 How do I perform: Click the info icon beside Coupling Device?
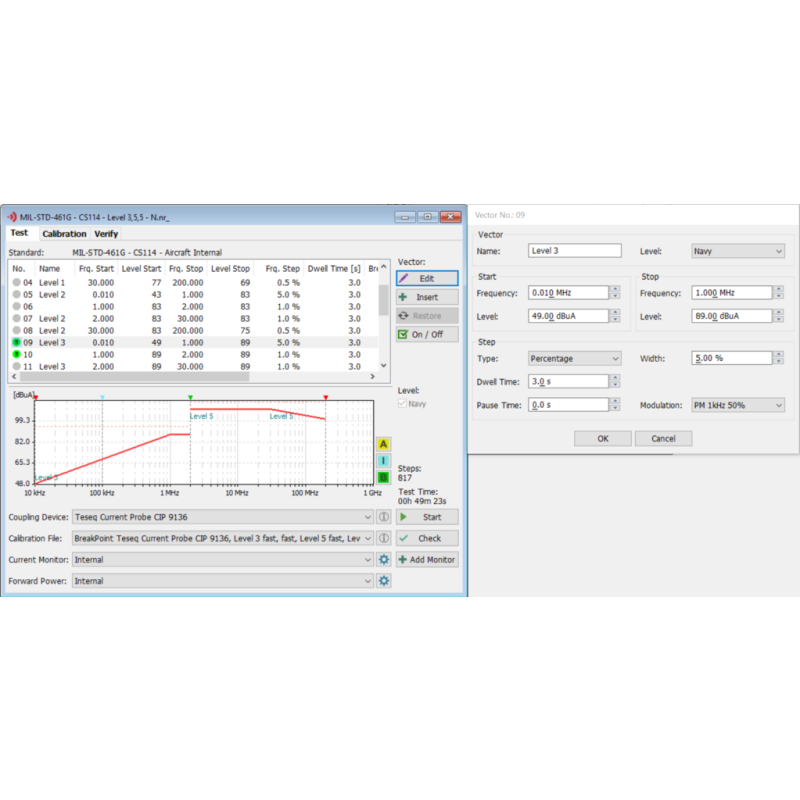coord(384,516)
